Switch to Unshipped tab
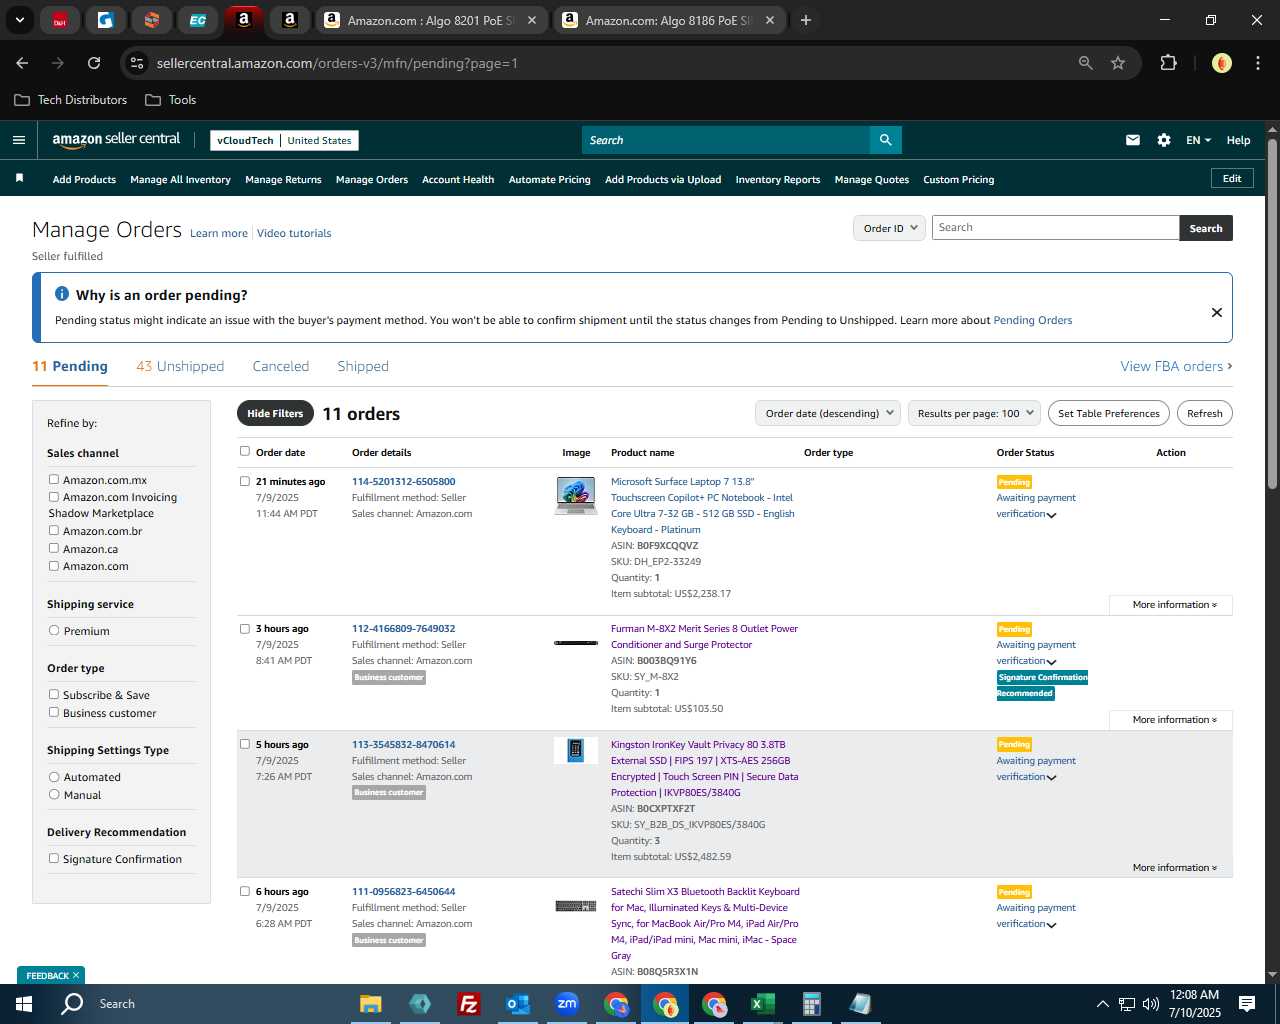The height and width of the screenshot is (1024, 1280). click(180, 366)
